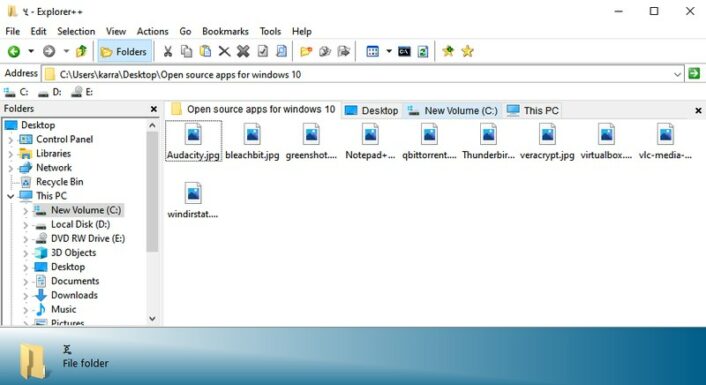The width and height of the screenshot is (706, 385).
Task: Permanently delete with the bold X icon
Action: click(x=243, y=51)
